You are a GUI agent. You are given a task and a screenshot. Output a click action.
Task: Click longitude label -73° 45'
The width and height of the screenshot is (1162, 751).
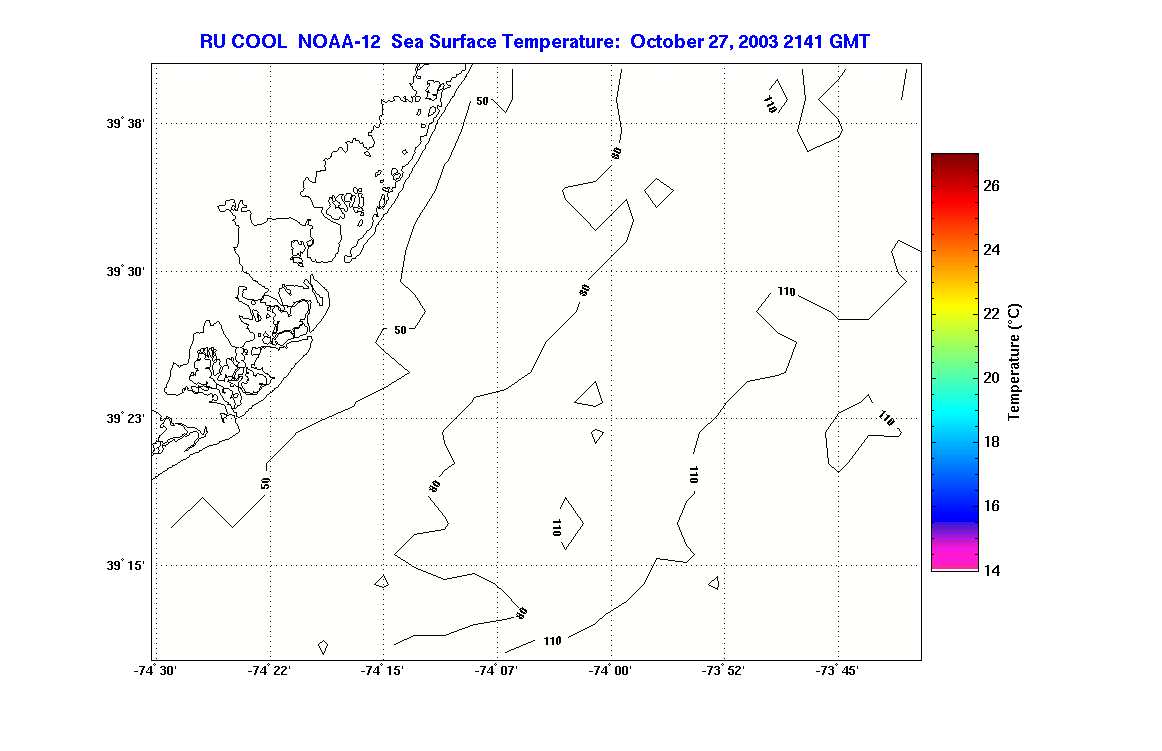pos(837,671)
